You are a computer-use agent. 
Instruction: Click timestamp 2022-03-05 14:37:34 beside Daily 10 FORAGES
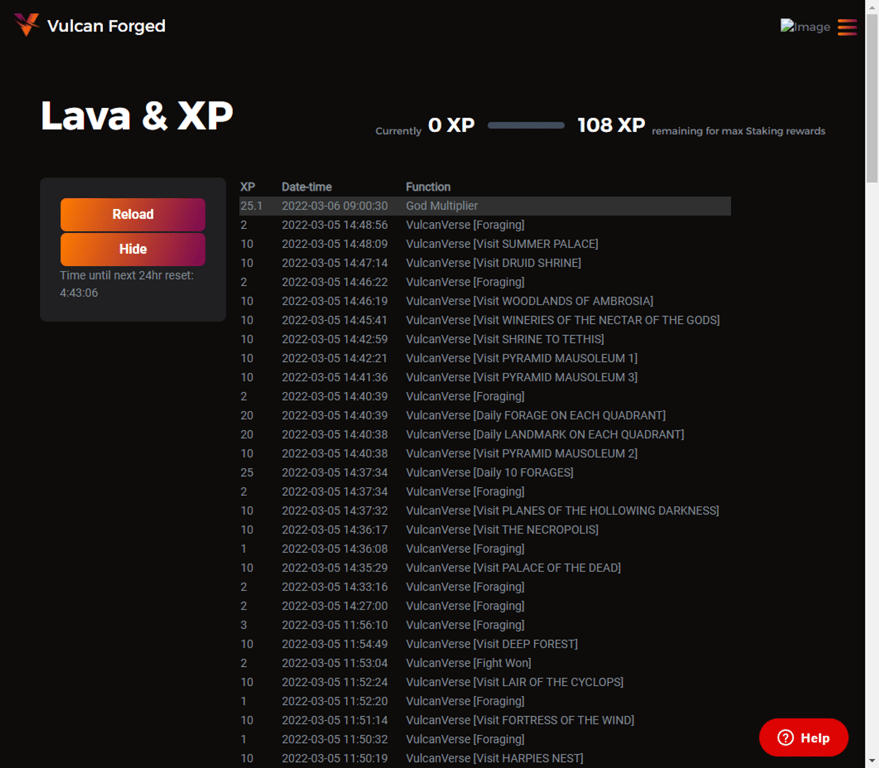[335, 473]
